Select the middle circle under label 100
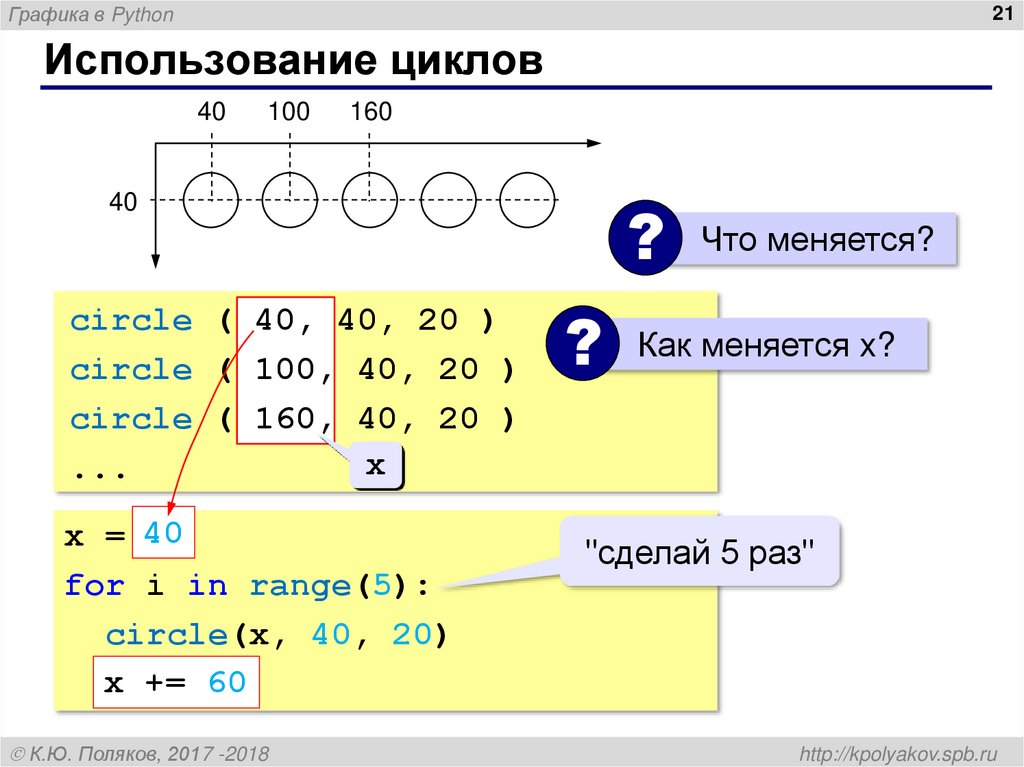1024x767 pixels. (x=290, y=198)
